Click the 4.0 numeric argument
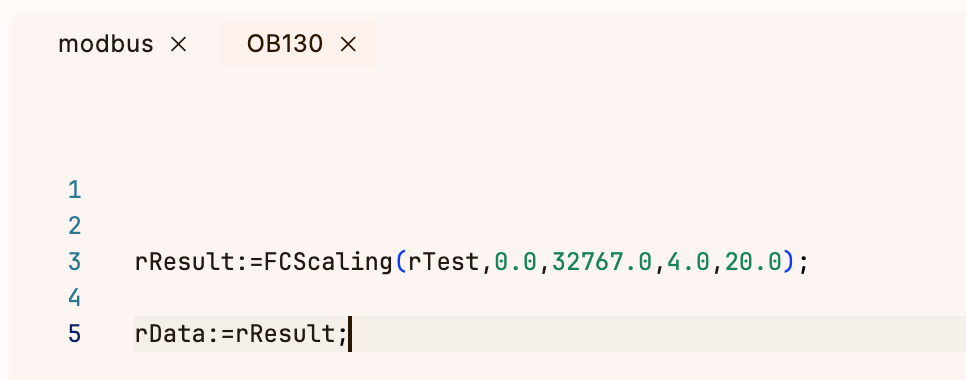This screenshot has width=966, height=380. (x=688, y=262)
